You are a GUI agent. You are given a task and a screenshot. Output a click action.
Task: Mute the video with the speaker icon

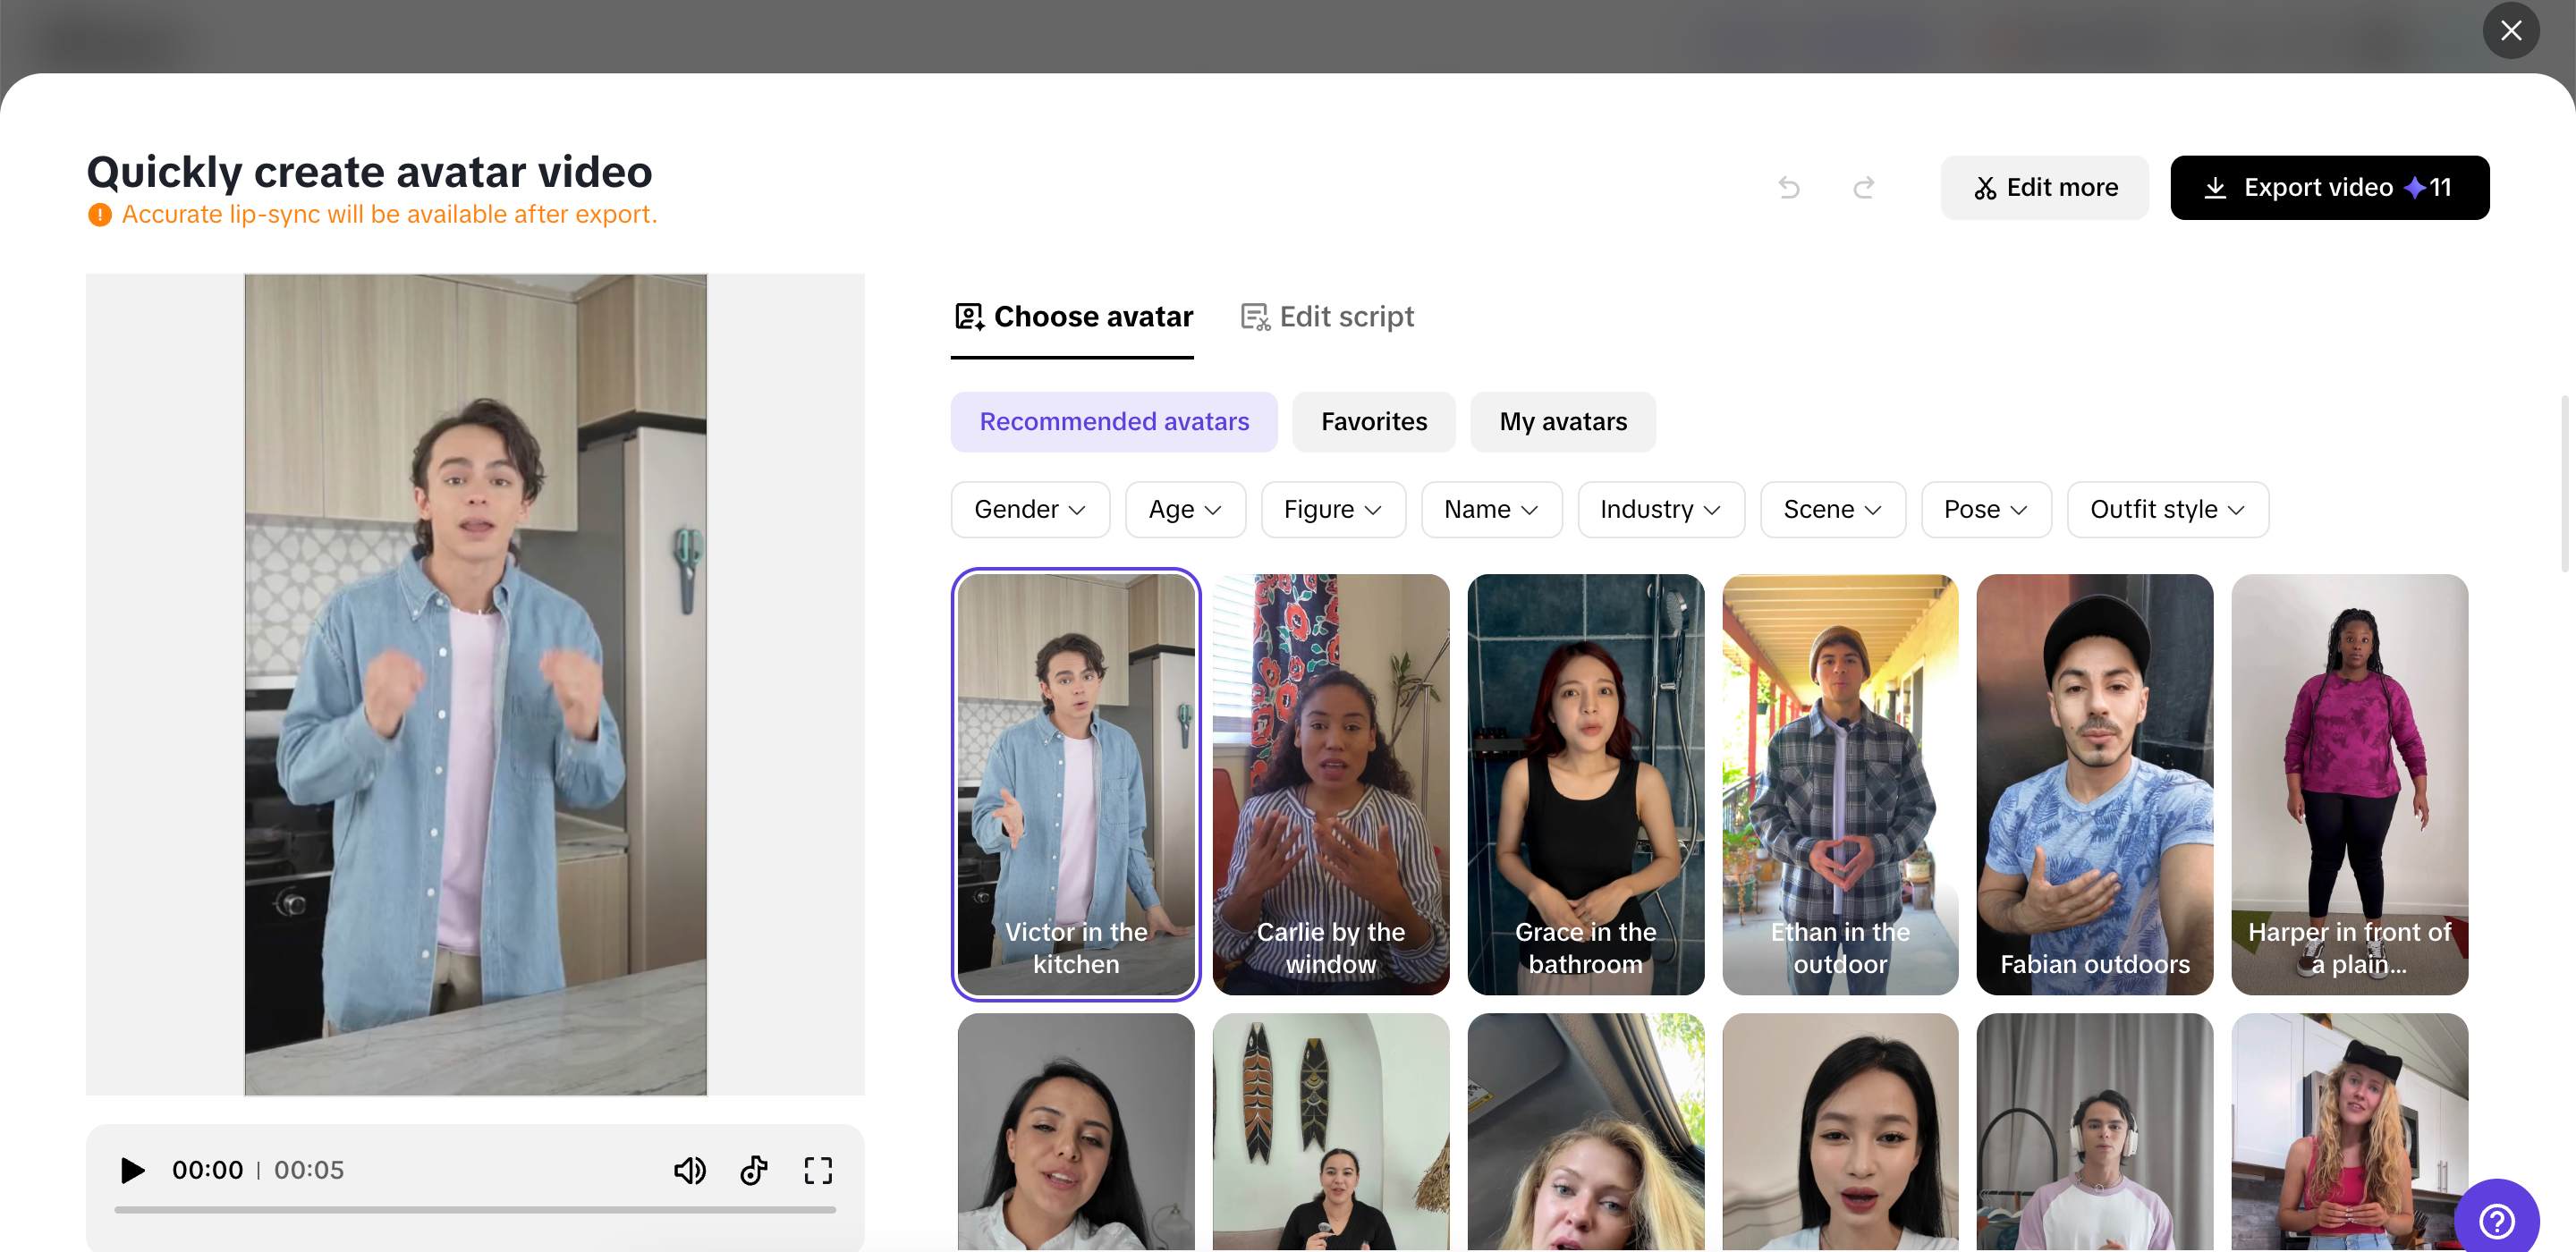coord(689,1170)
